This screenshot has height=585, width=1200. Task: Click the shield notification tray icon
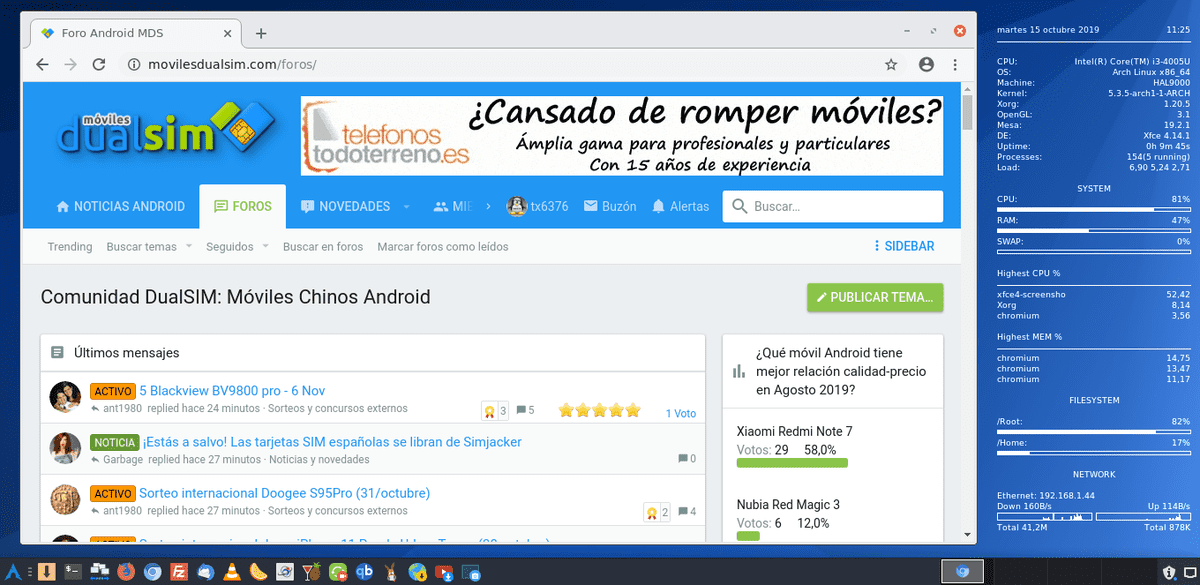pyautogui.click(x=1168, y=572)
